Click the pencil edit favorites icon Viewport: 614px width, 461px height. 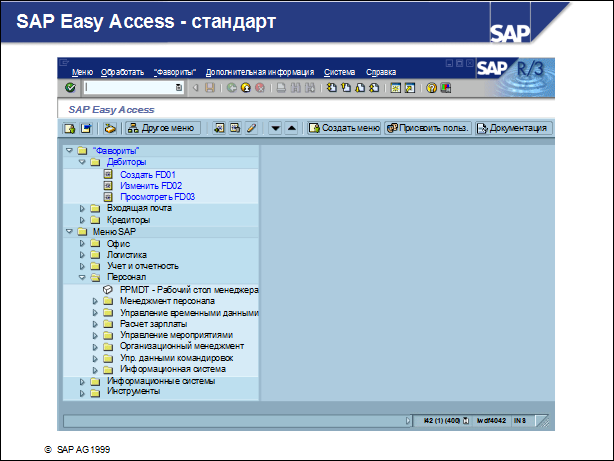click(x=251, y=128)
